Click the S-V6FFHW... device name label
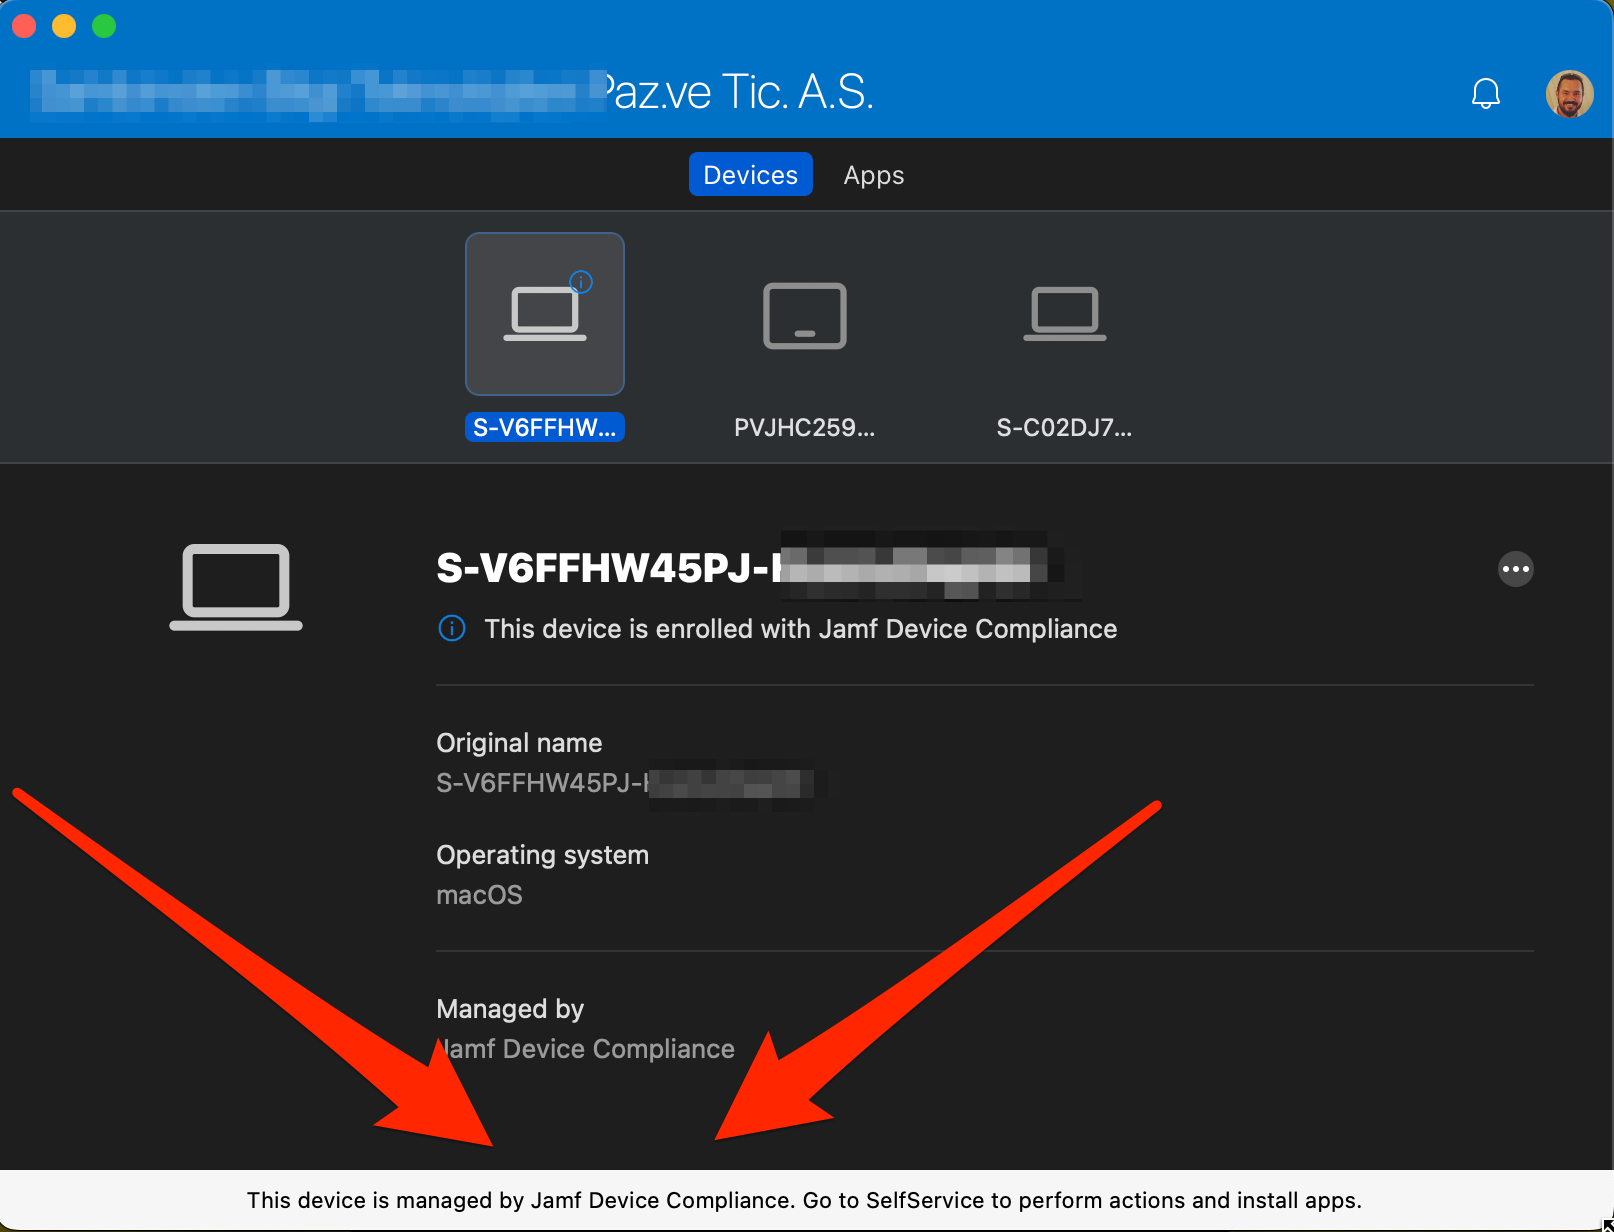1614x1232 pixels. [x=545, y=428]
